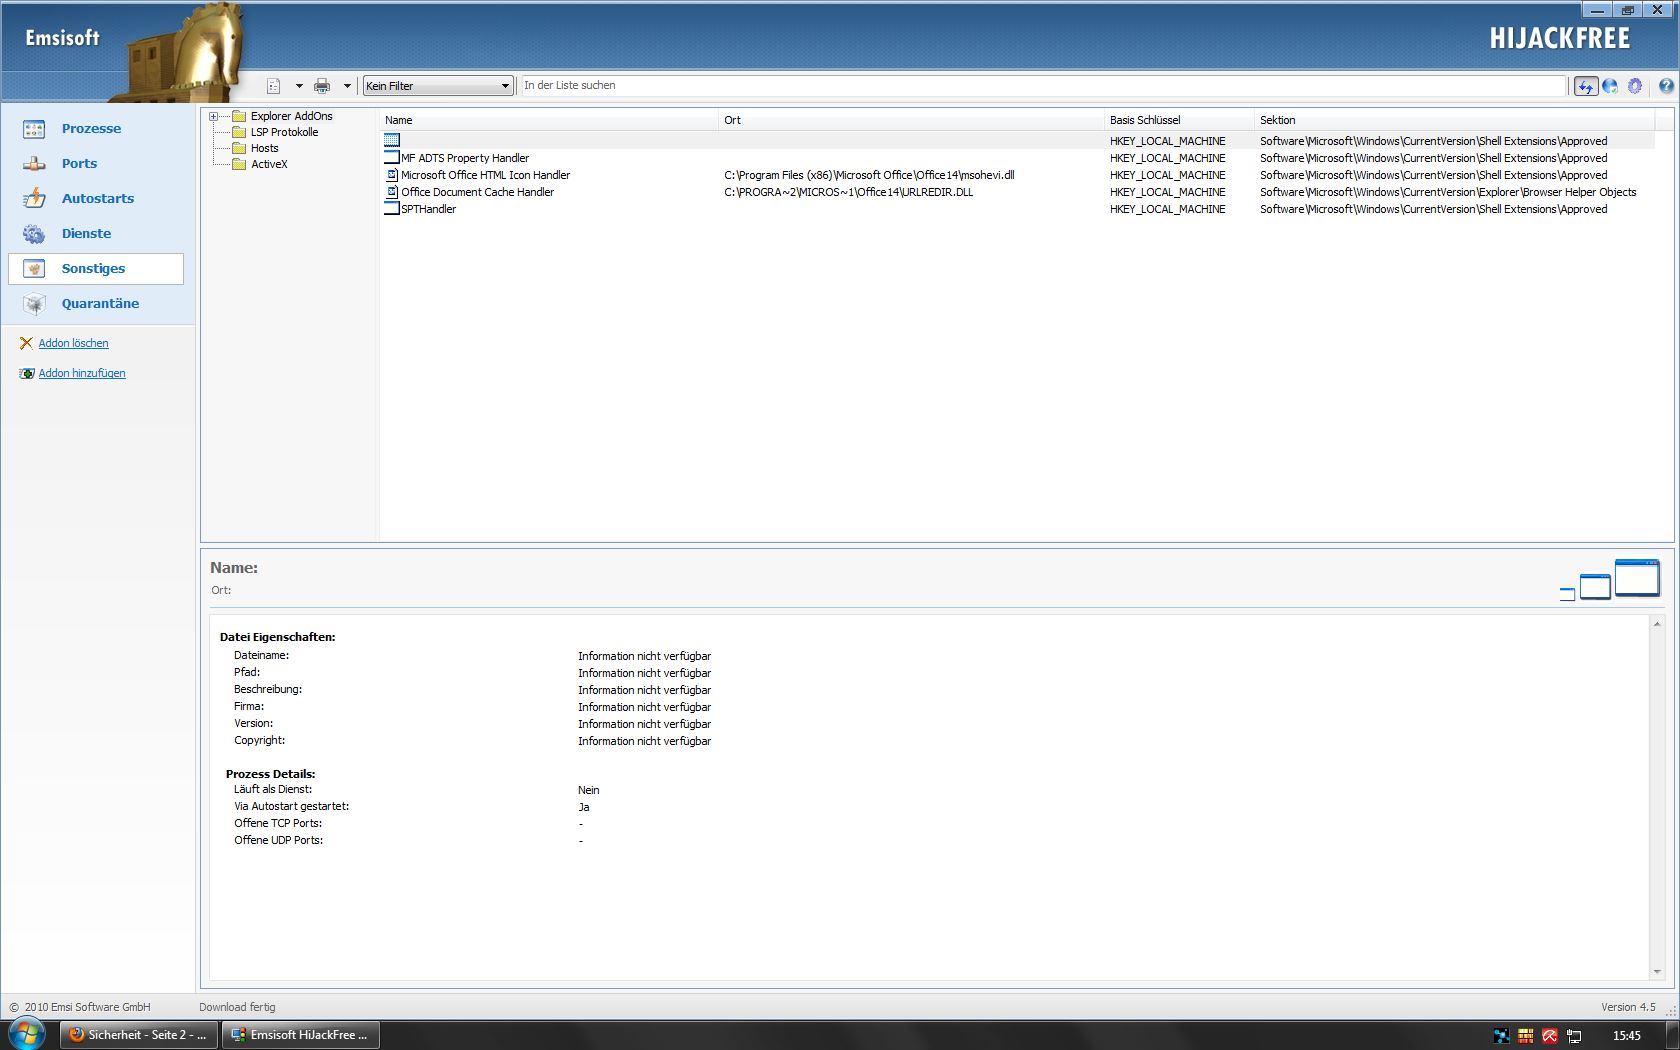Open the Prozesse section icon
Screen dimensions: 1680x1050
point(34,129)
